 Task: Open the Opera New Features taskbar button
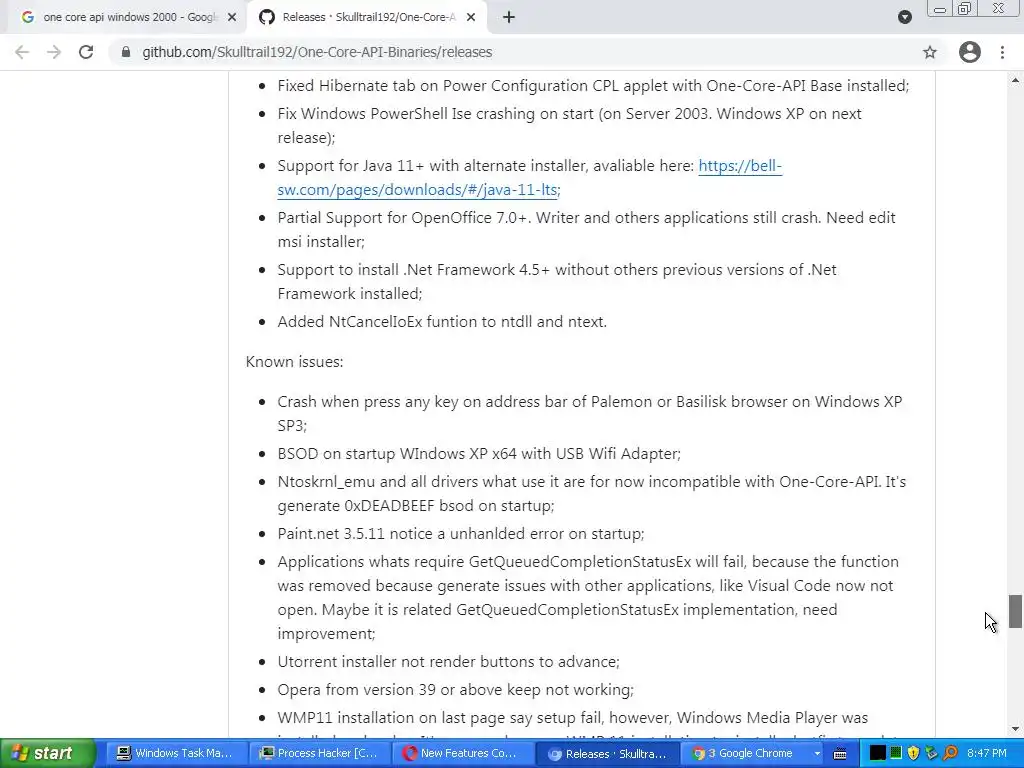[462, 754]
